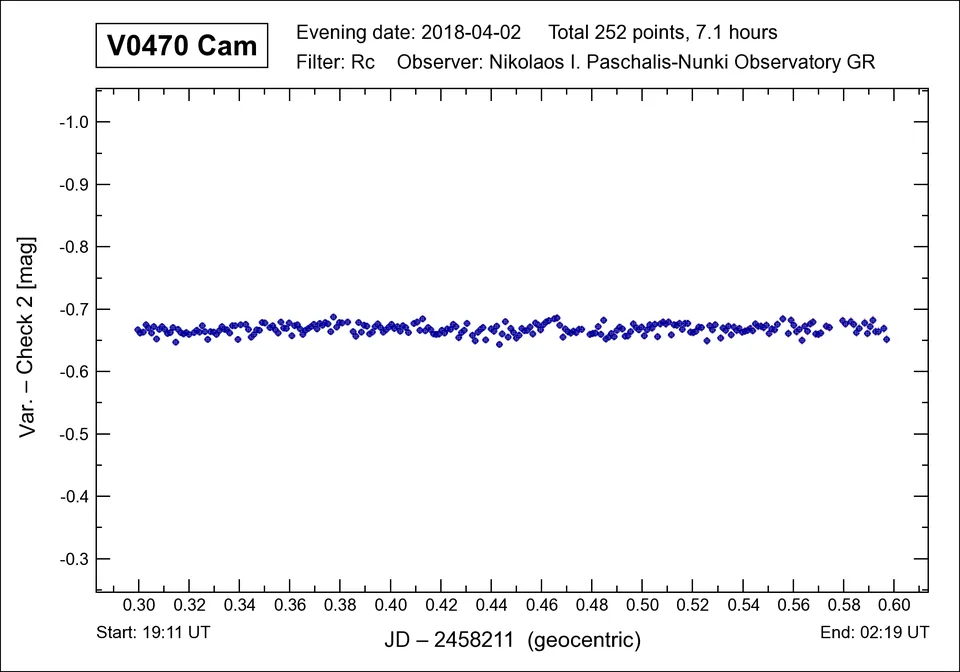The image size is (960, 672).
Task: Click the y-axis tick label -0.8
Action: (74, 247)
